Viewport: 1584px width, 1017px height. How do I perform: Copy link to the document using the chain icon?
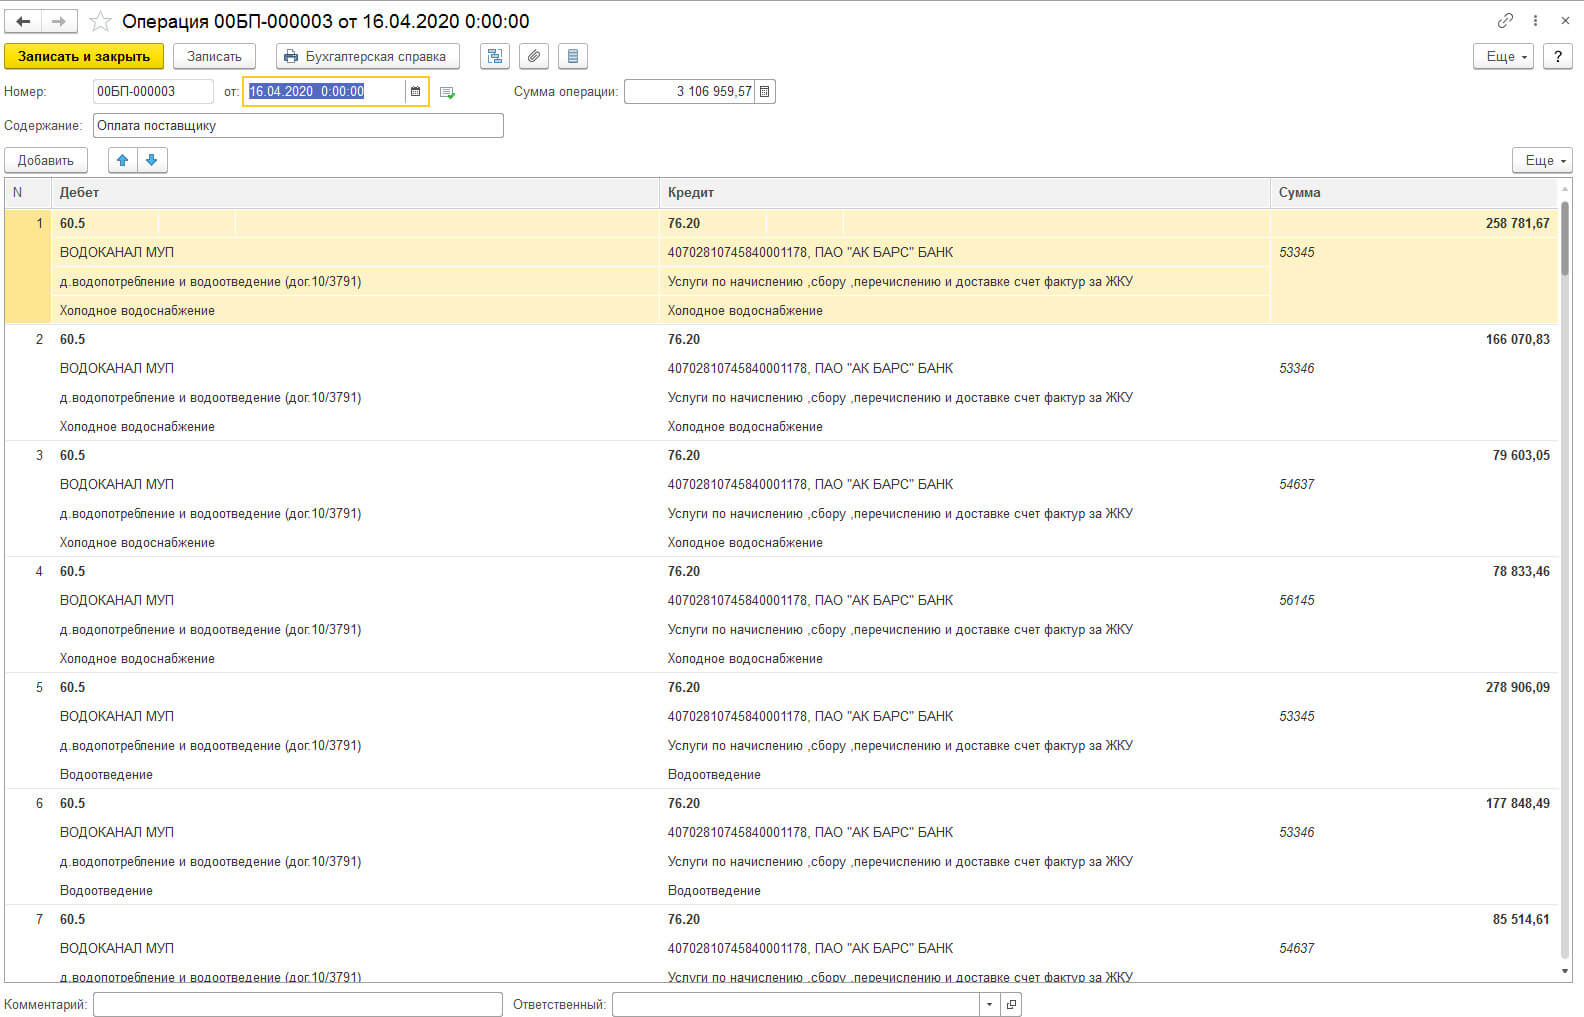click(1505, 21)
